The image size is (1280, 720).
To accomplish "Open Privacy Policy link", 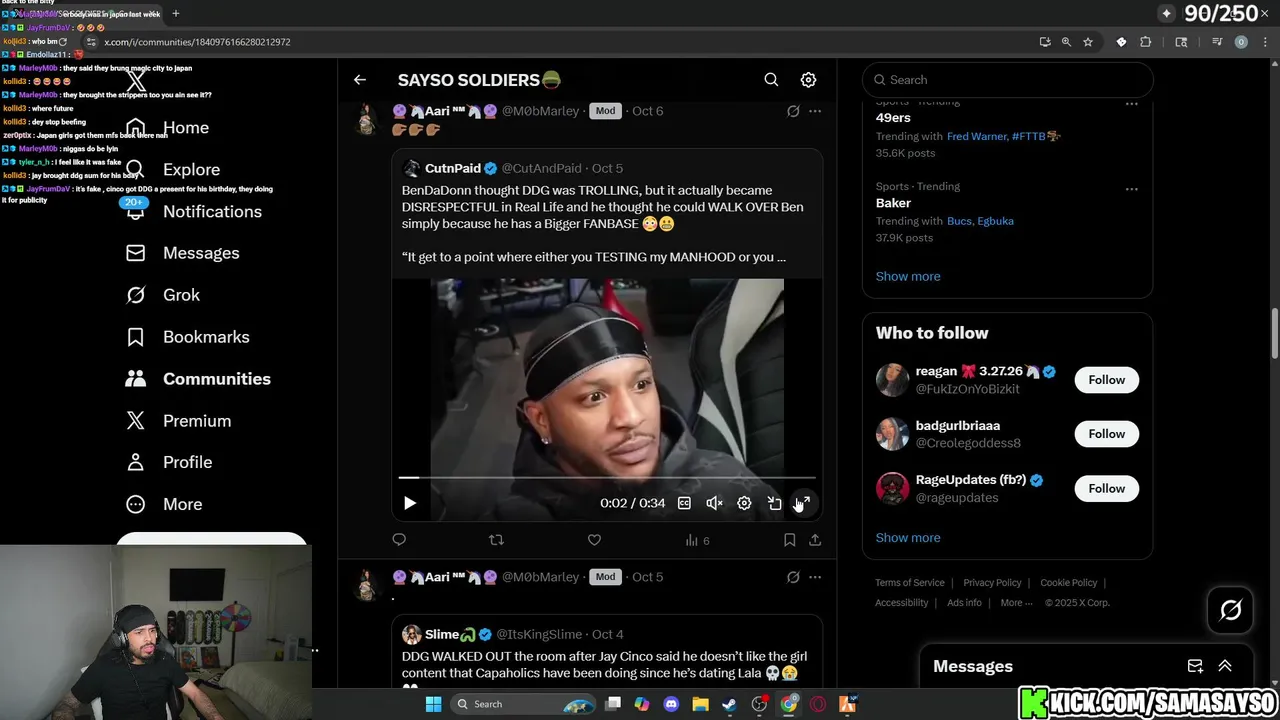I will [x=992, y=583].
